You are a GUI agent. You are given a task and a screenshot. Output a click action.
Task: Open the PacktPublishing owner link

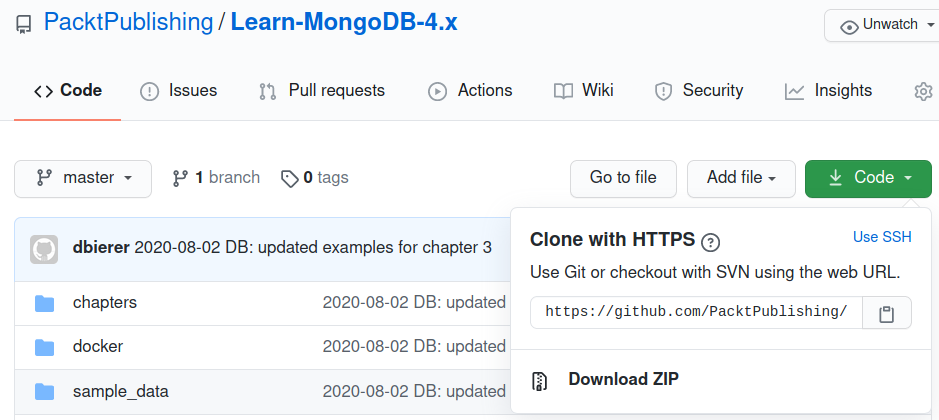point(128,22)
